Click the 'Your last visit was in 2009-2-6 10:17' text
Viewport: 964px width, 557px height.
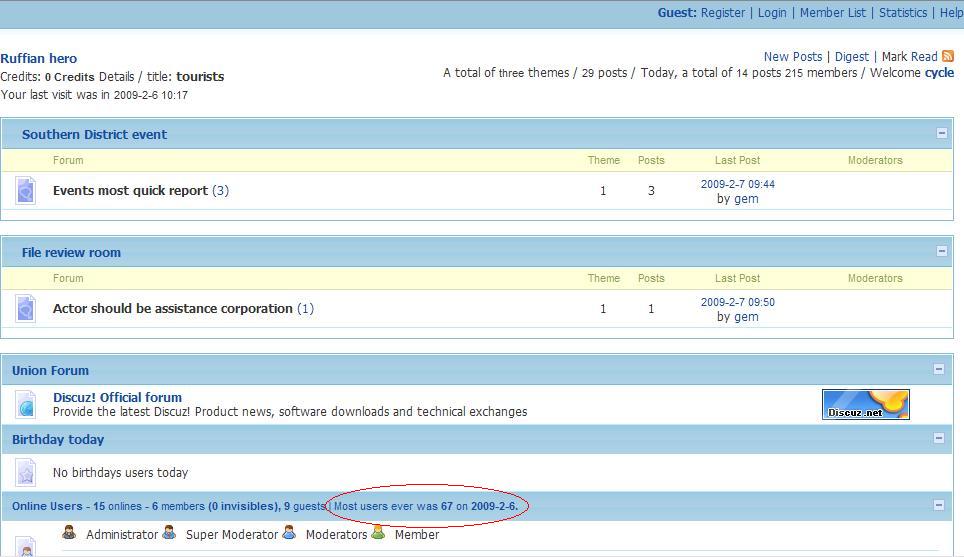[x=94, y=95]
